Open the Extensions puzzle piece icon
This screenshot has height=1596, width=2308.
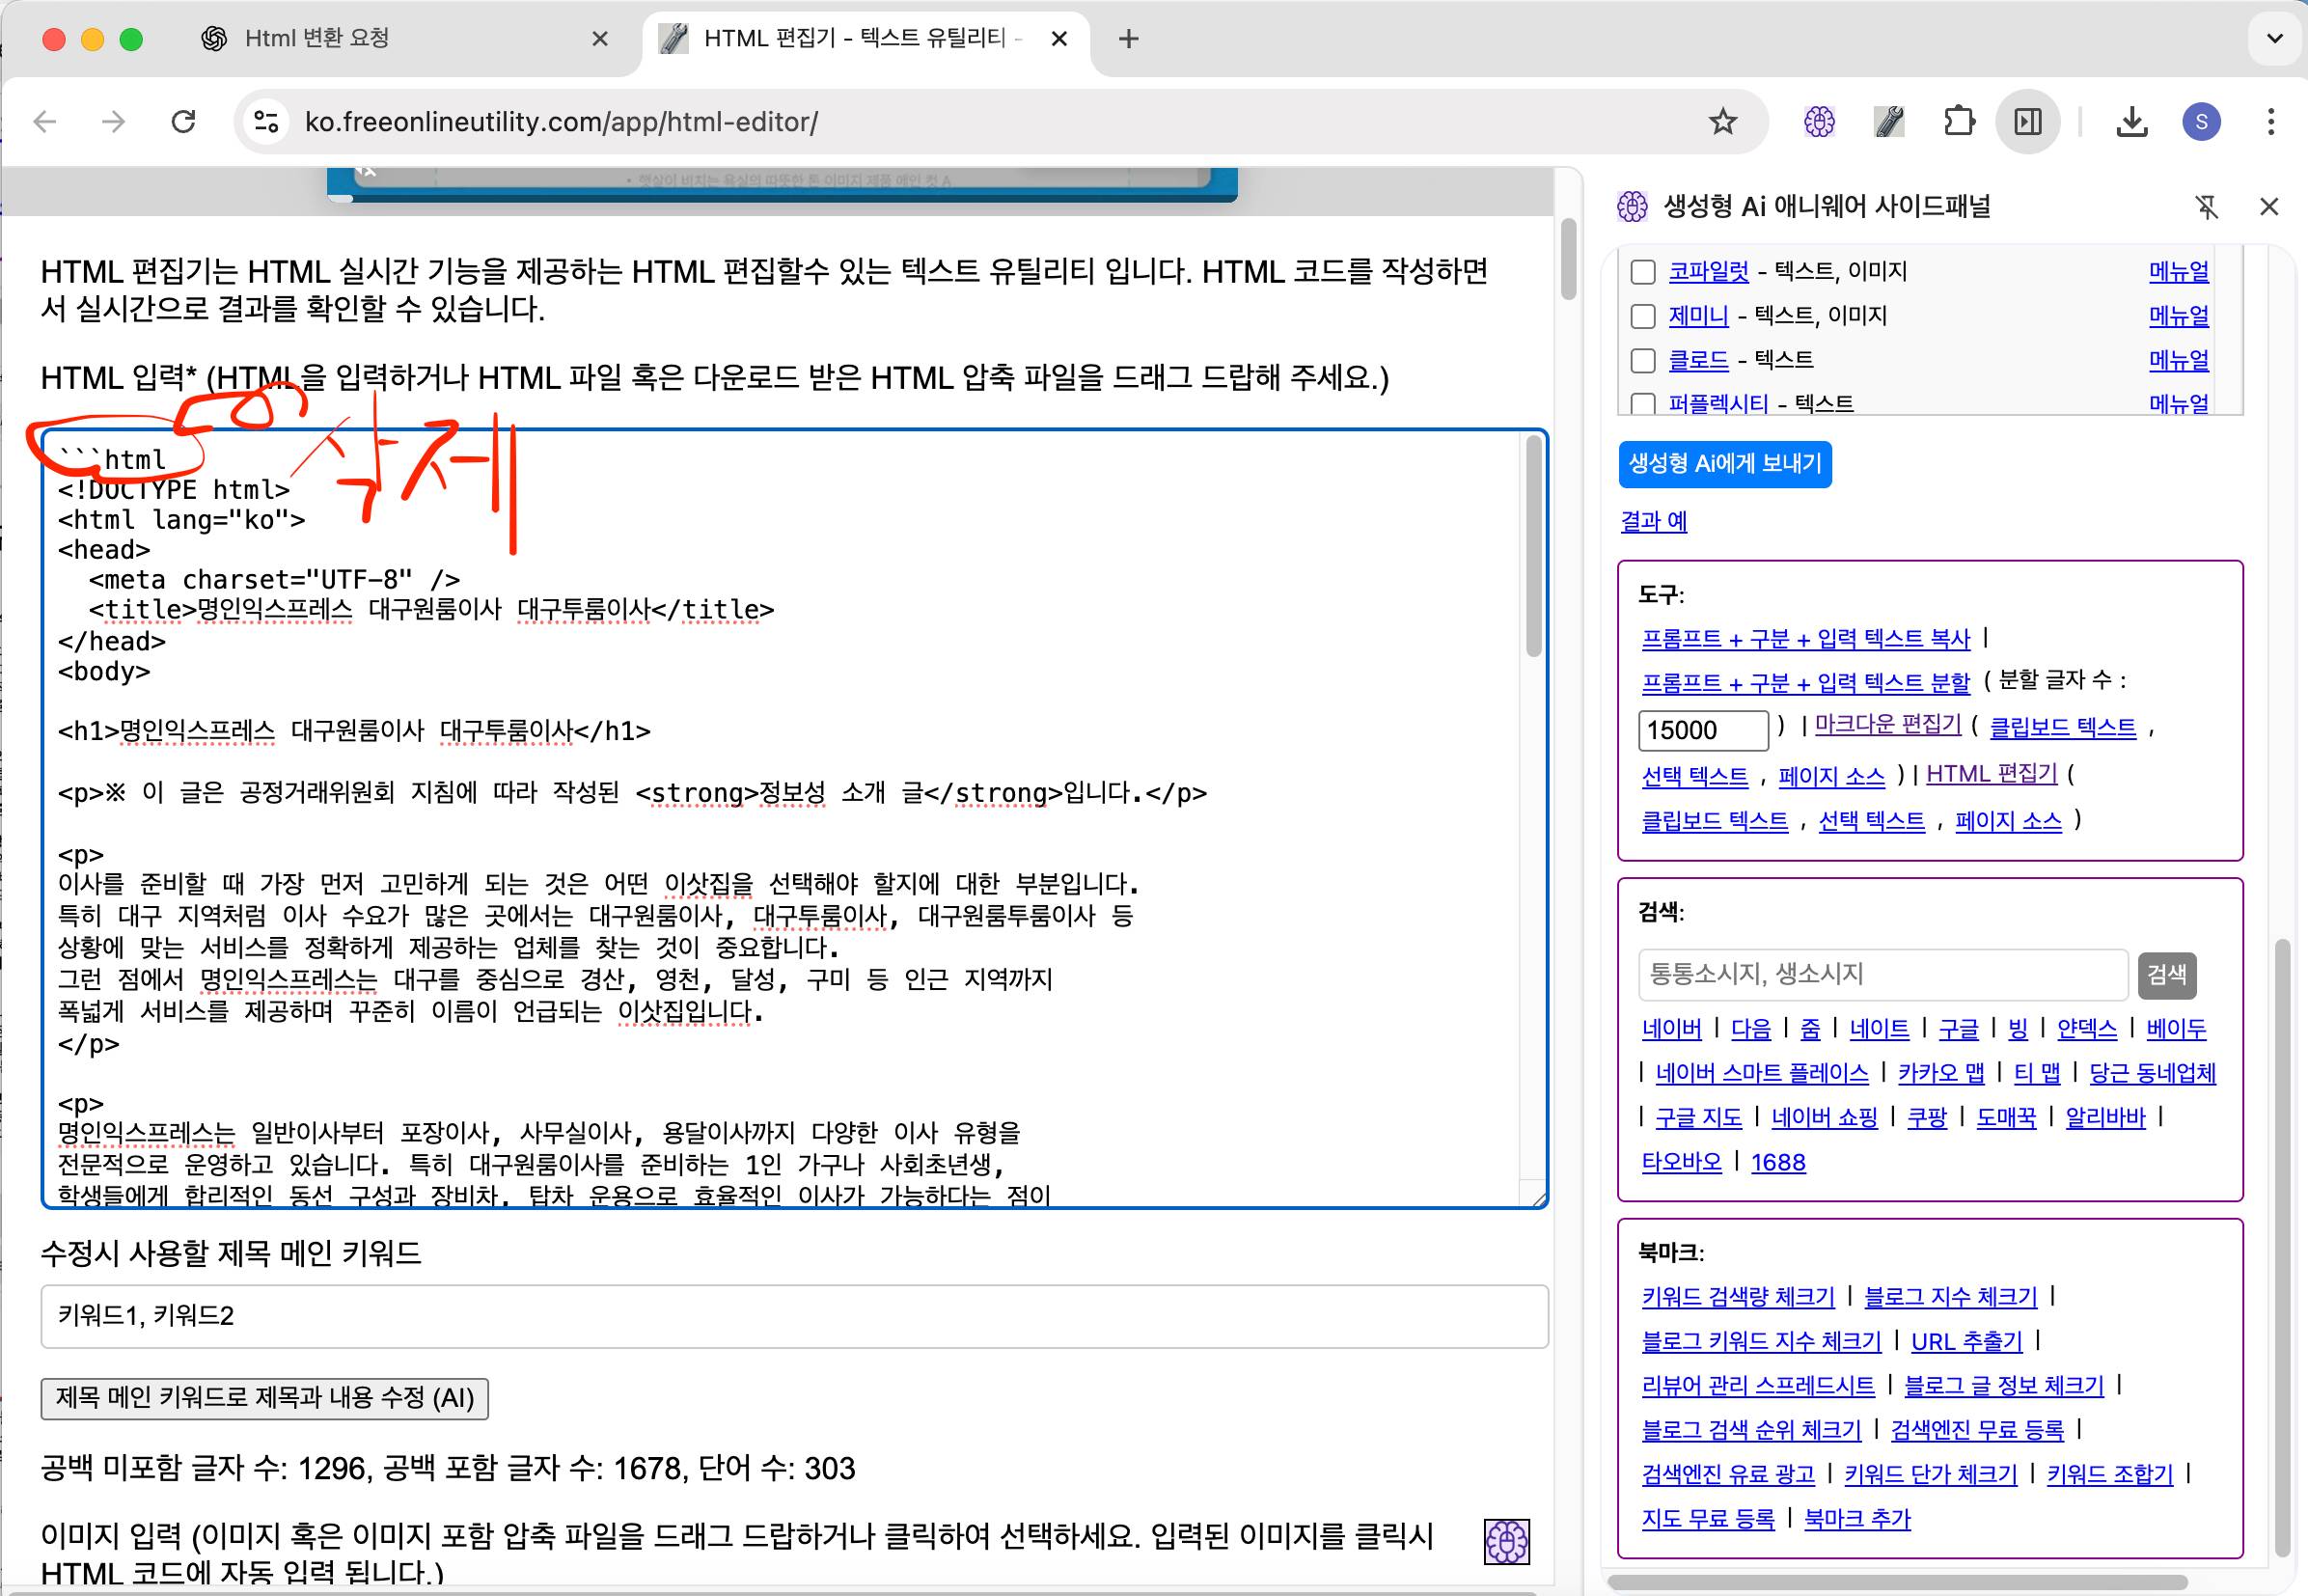pyautogui.click(x=1959, y=122)
